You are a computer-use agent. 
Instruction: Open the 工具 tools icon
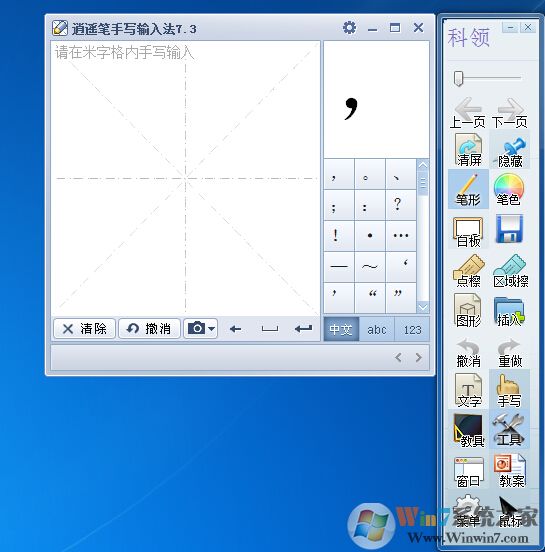pos(509,429)
